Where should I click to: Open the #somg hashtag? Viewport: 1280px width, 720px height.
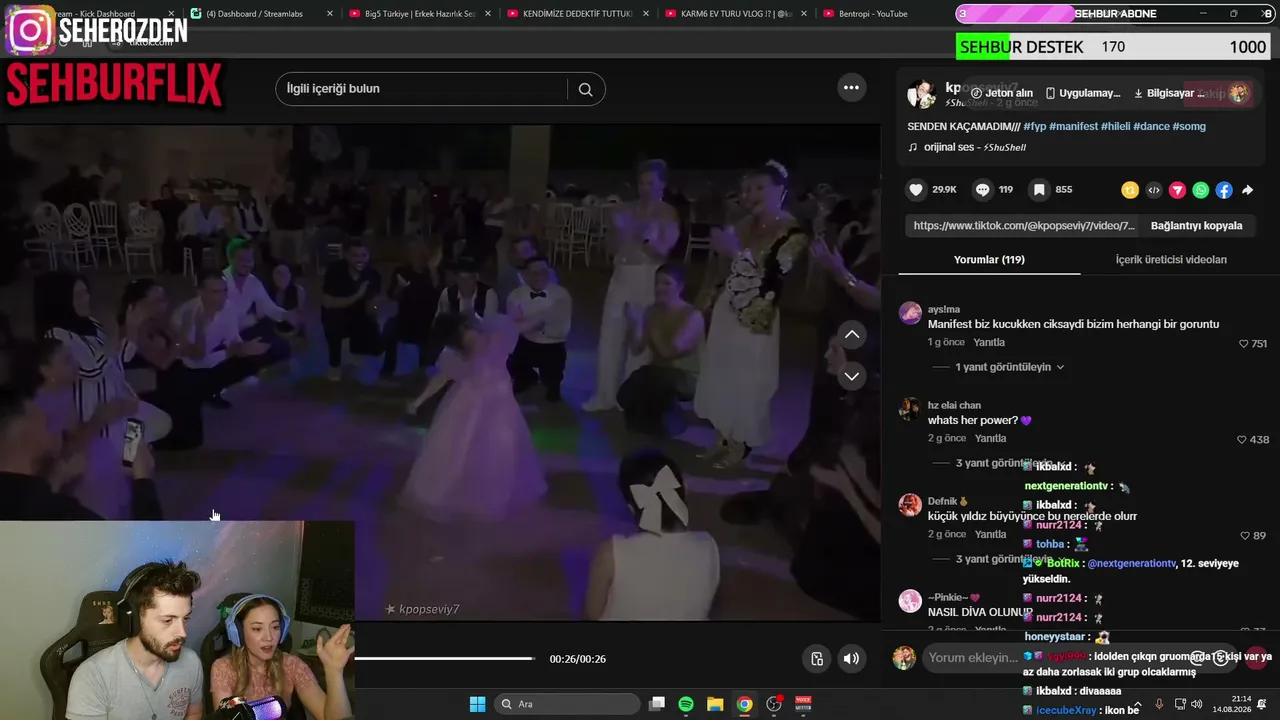coord(1189,127)
